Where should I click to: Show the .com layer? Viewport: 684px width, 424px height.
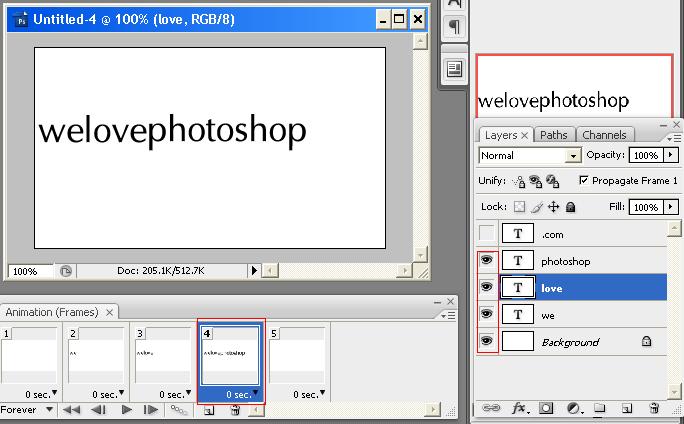(x=486, y=233)
